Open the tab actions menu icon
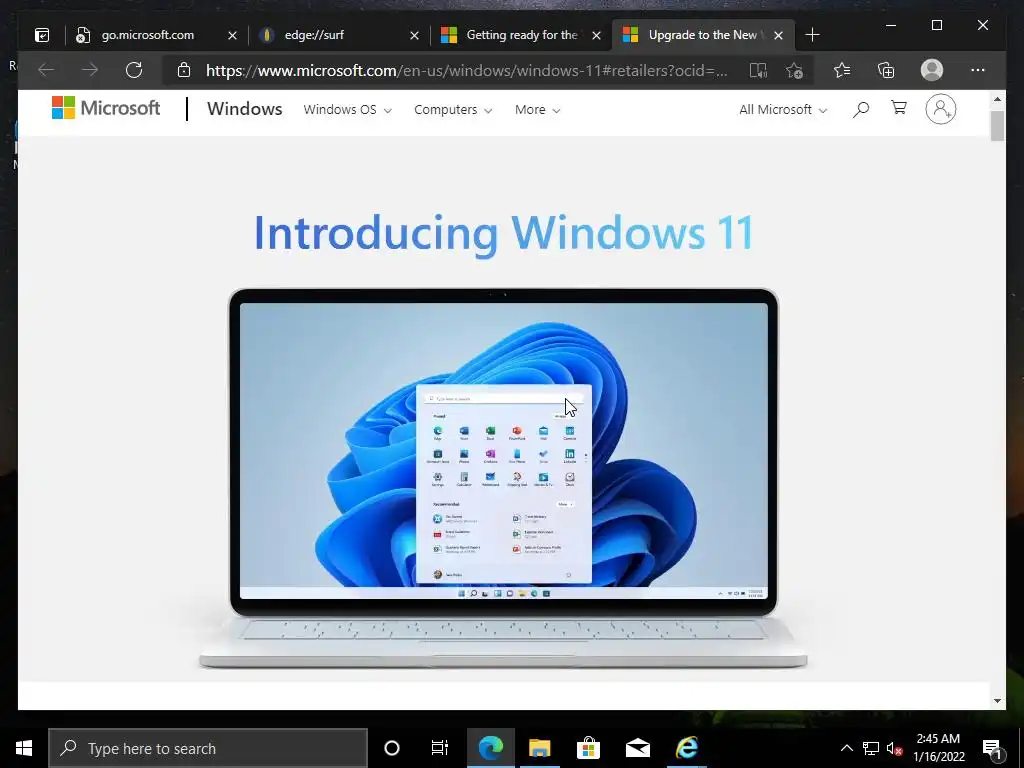Screen dimensions: 1024x768 (x=42, y=35)
